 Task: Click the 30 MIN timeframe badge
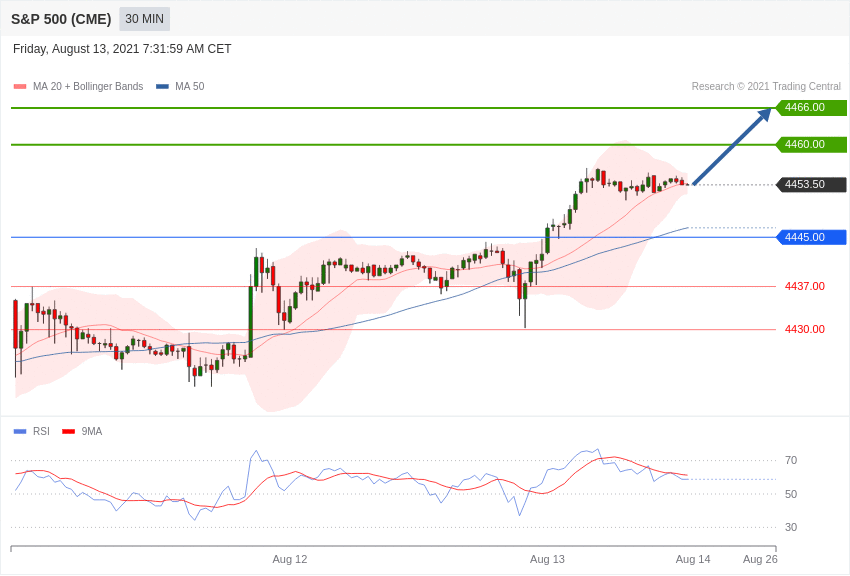point(144,19)
